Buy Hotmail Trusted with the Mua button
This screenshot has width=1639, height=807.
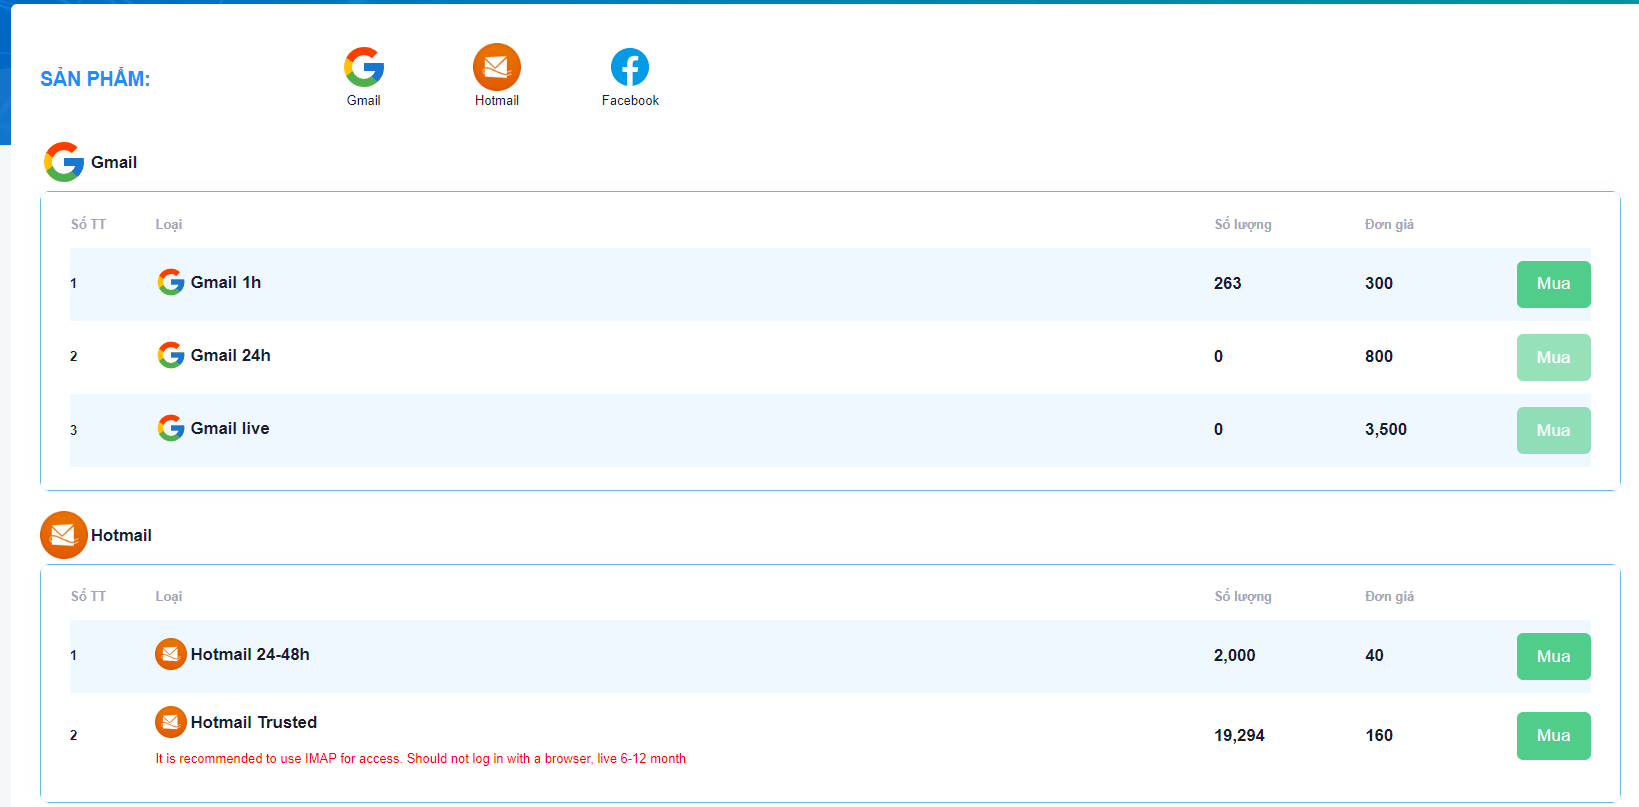[x=1554, y=736]
